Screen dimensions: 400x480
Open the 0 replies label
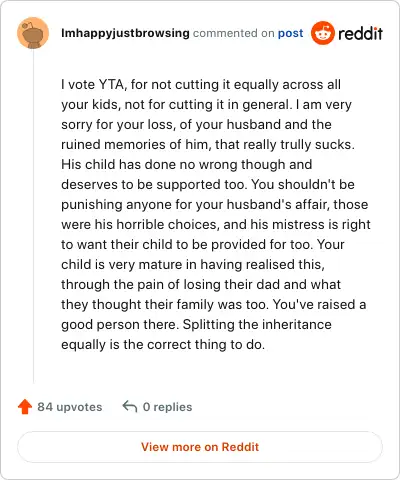click(167, 407)
